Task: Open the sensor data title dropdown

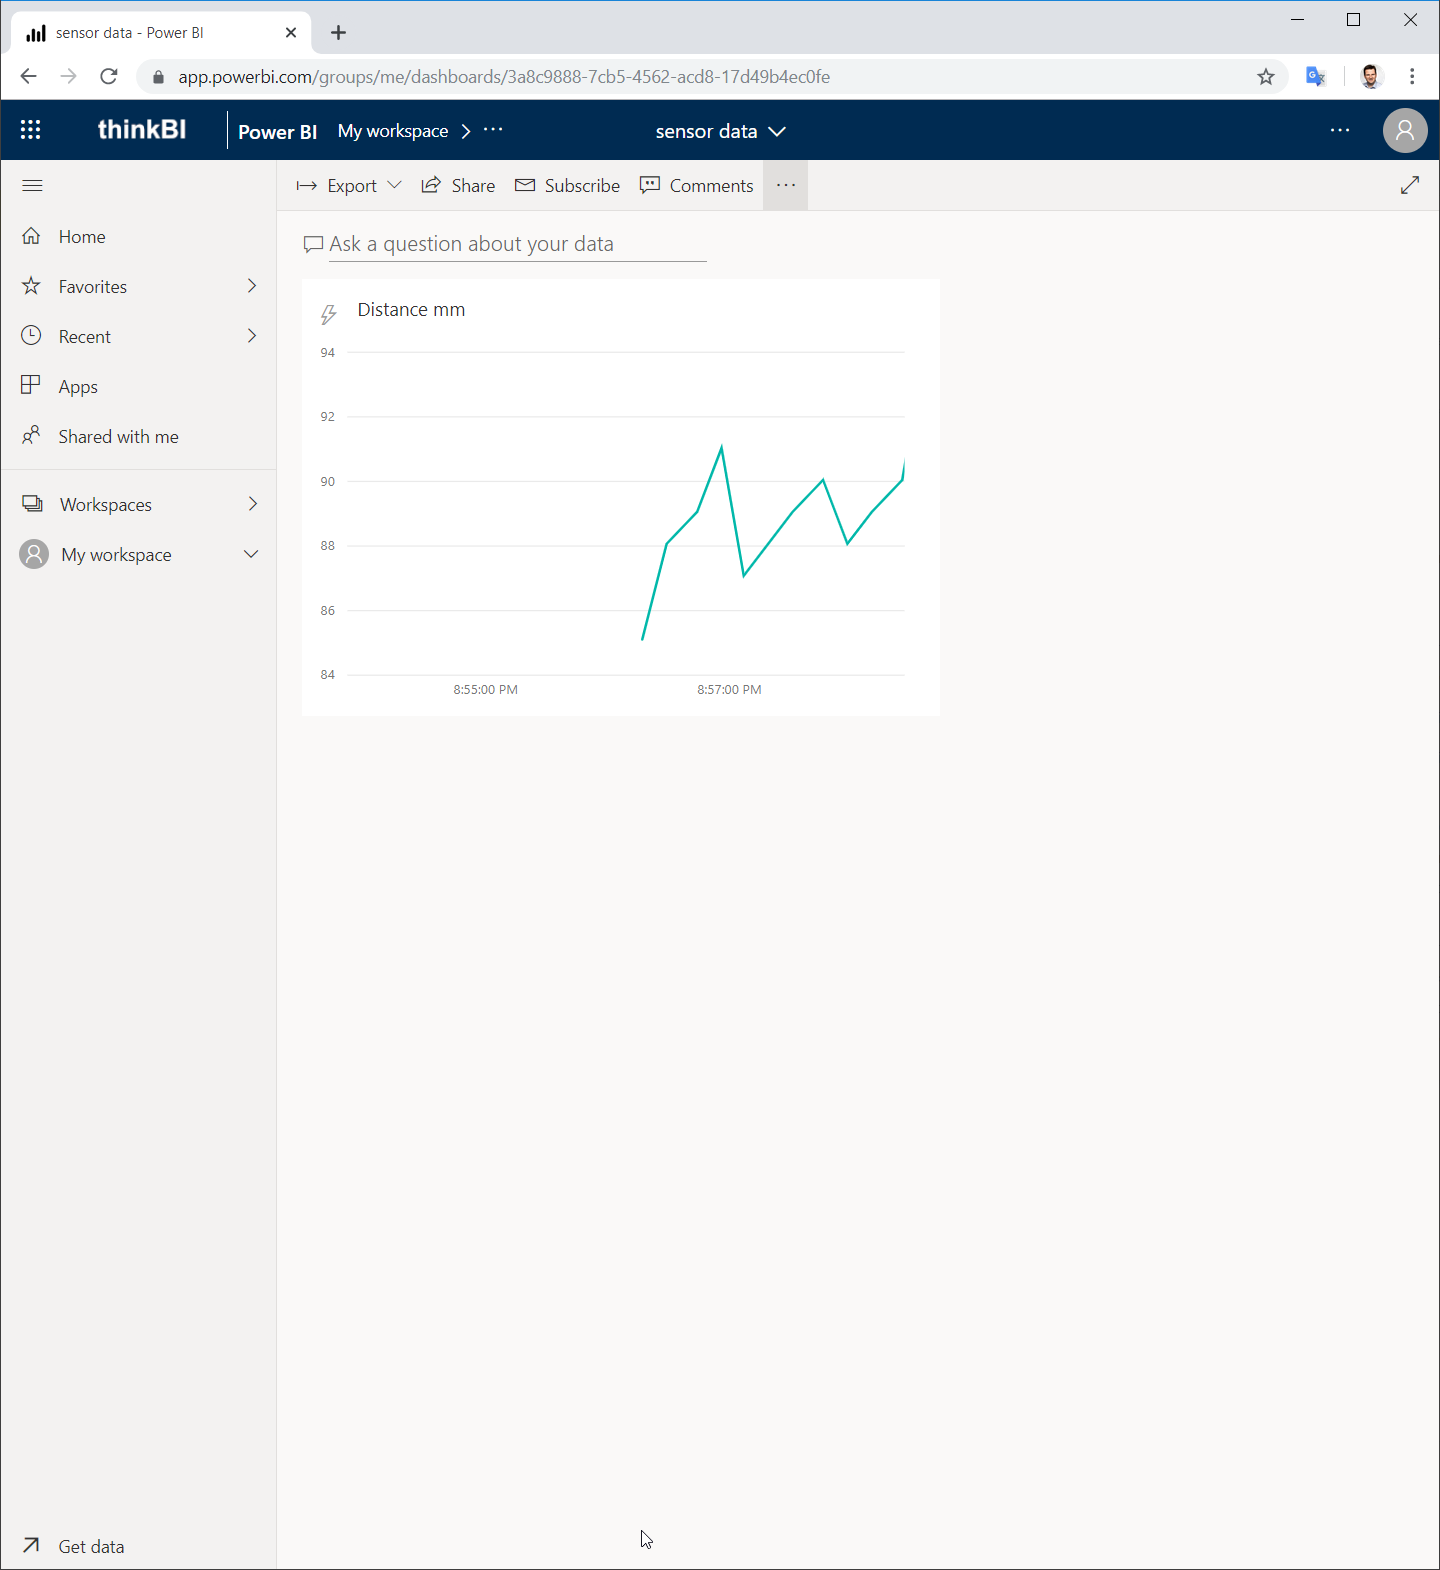Action: (x=777, y=131)
